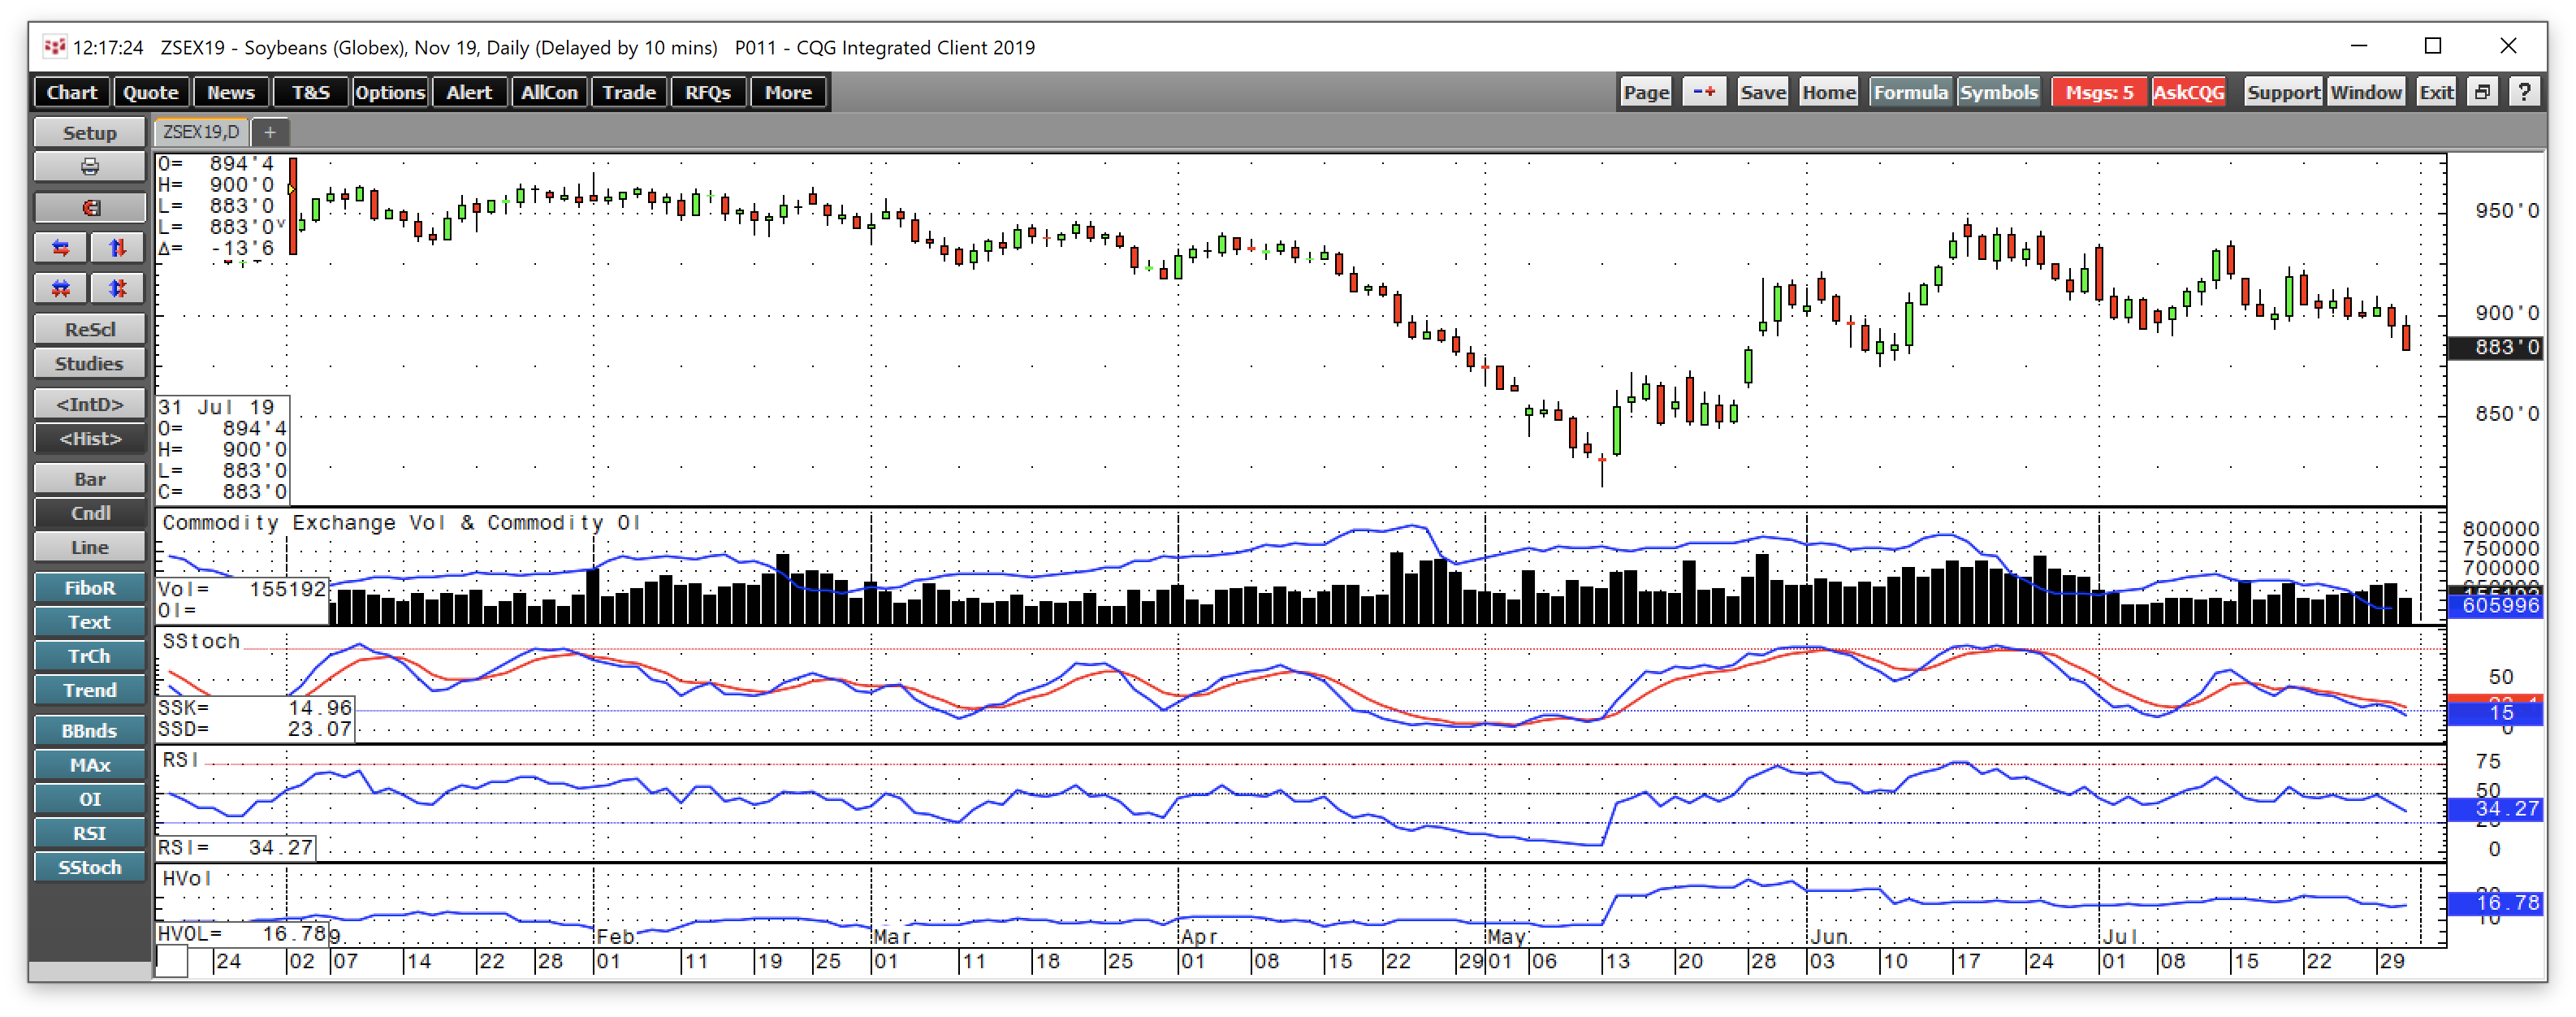This screenshot has width=2576, height=1017.
Task: Click the HVol study title label
Action: (187, 879)
